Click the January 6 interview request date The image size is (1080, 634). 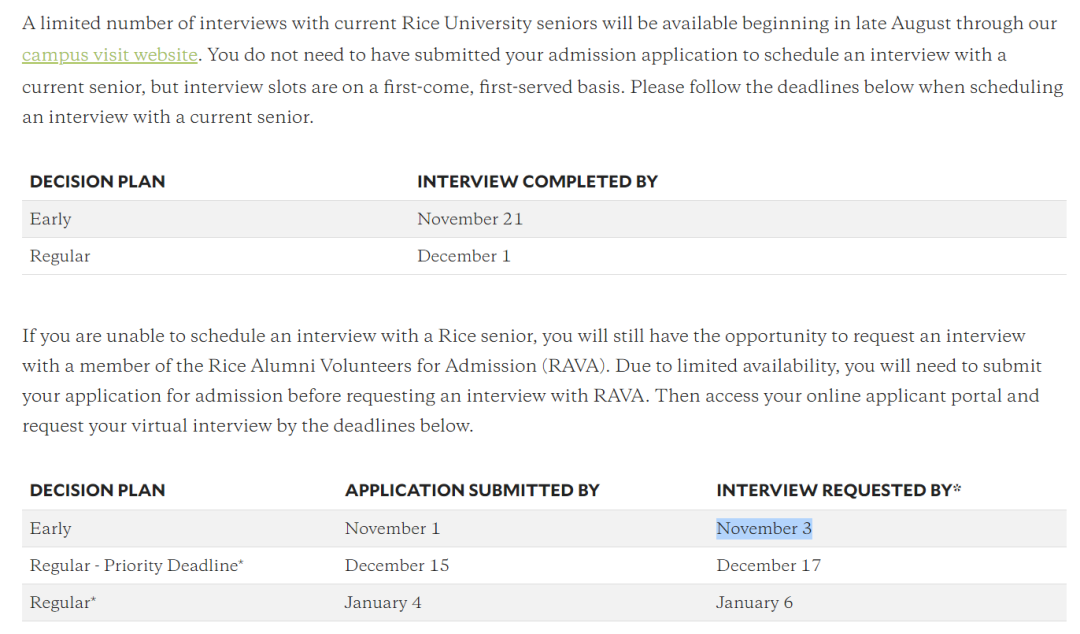point(754,603)
